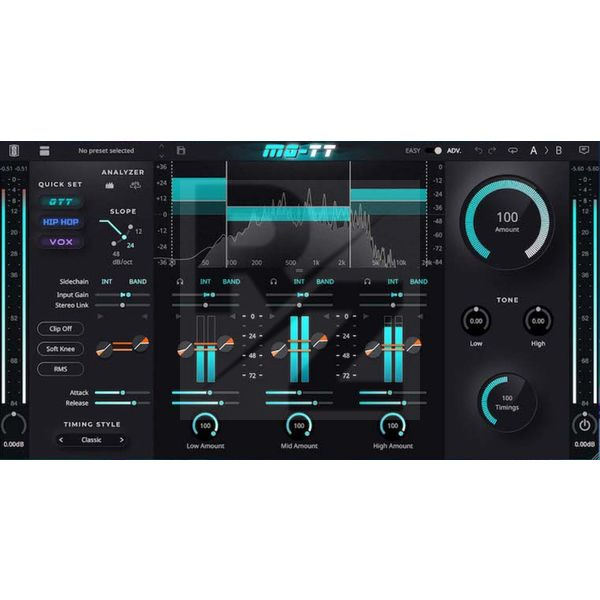Solo the low band with headphones icon
Image resolution: width=600 pixels, height=600 pixels.
point(180,282)
